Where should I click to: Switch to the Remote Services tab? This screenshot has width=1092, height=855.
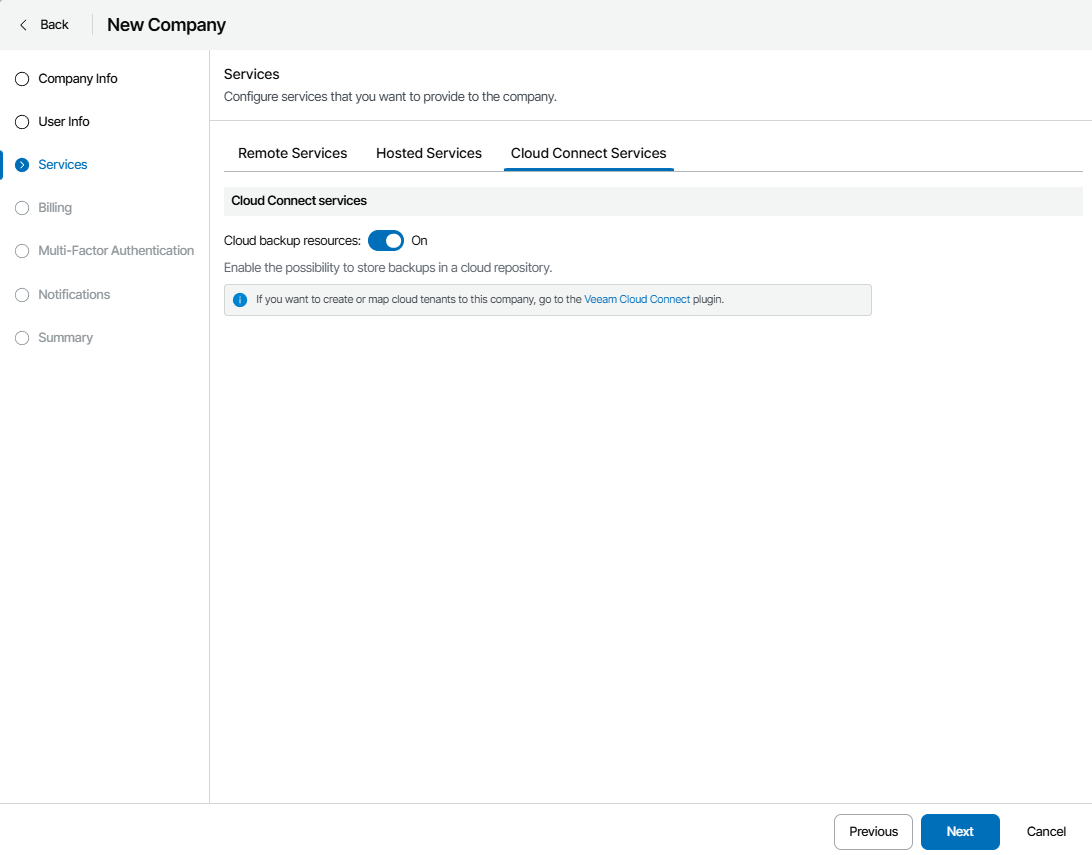click(292, 153)
